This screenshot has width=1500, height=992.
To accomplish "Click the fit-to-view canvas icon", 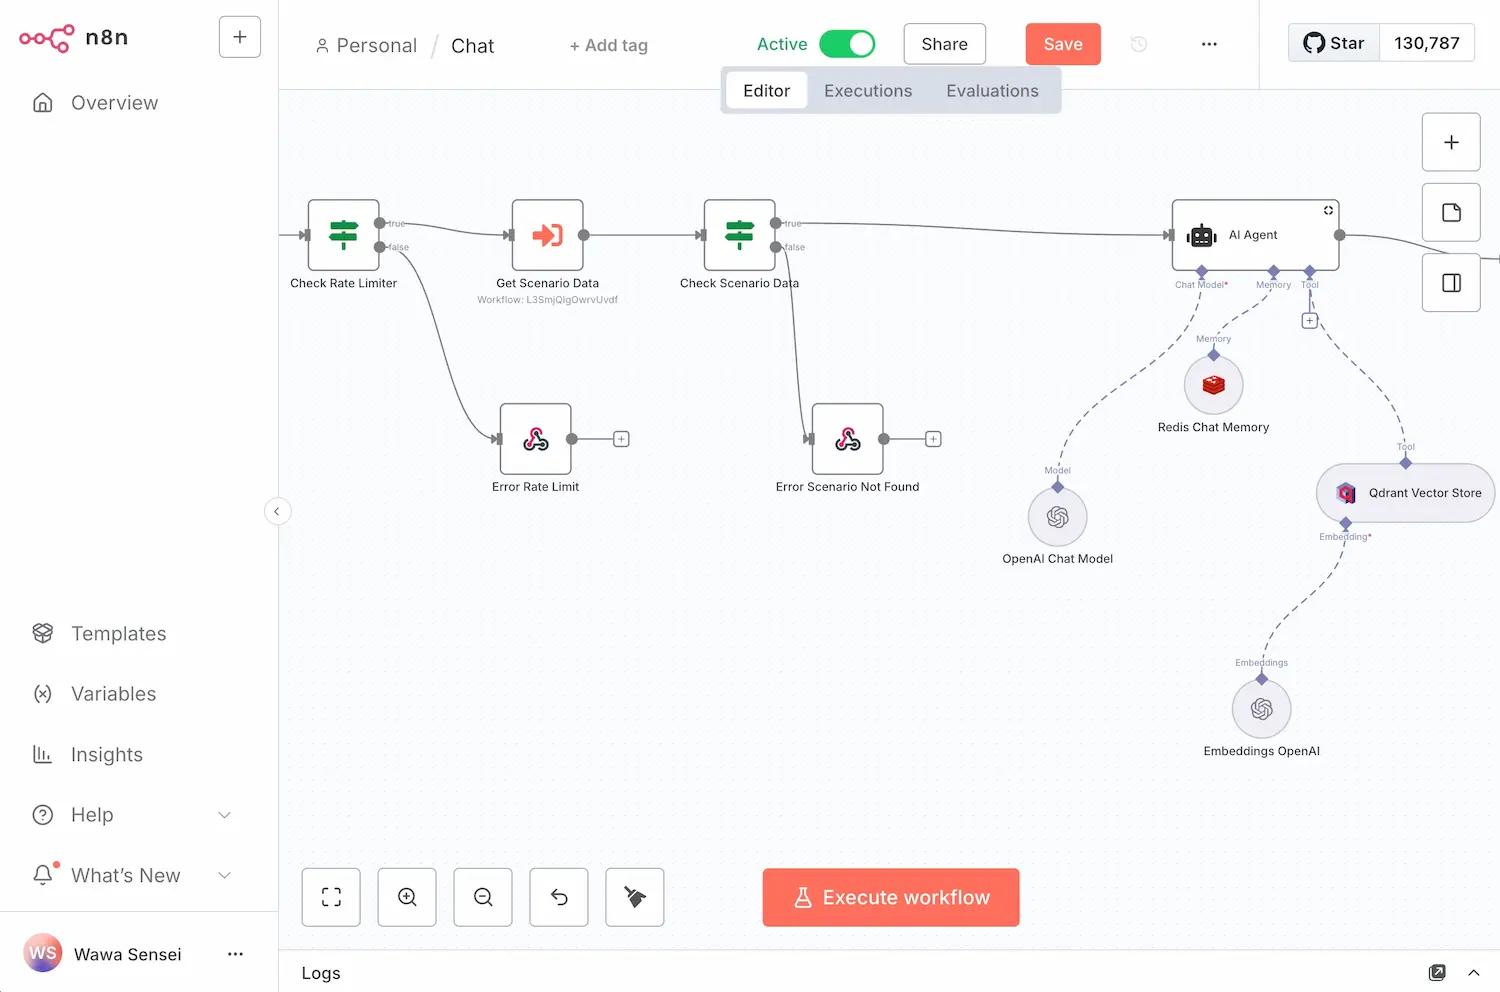I will pos(331,897).
